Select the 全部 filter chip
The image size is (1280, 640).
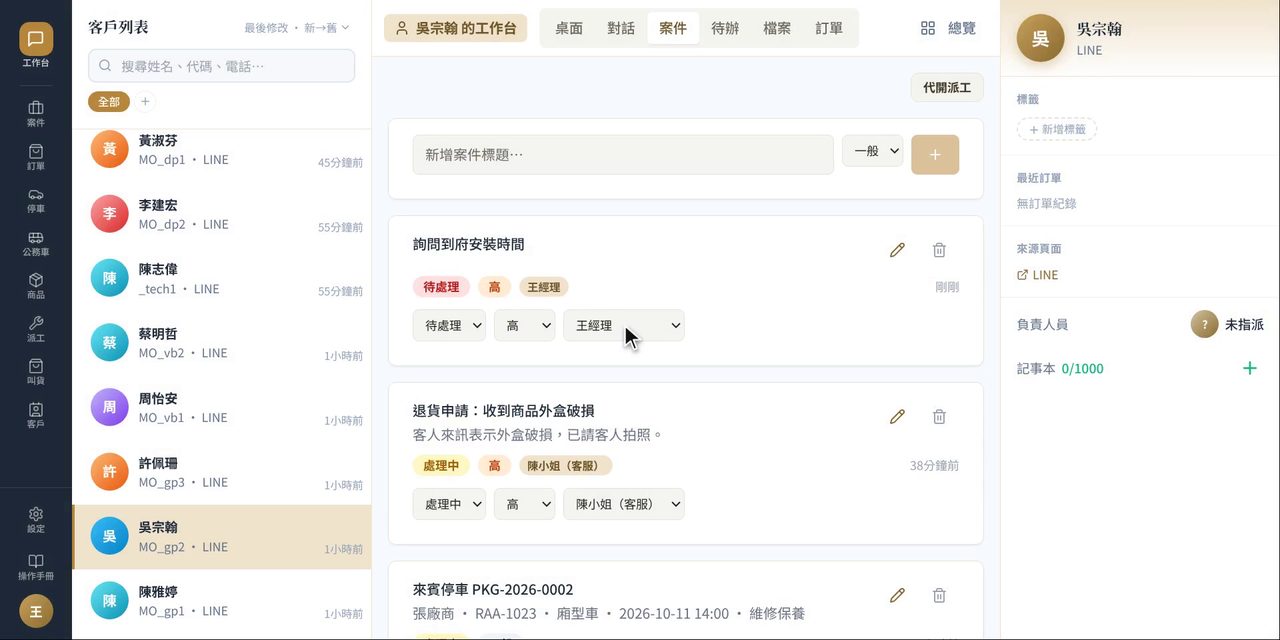pos(109,101)
